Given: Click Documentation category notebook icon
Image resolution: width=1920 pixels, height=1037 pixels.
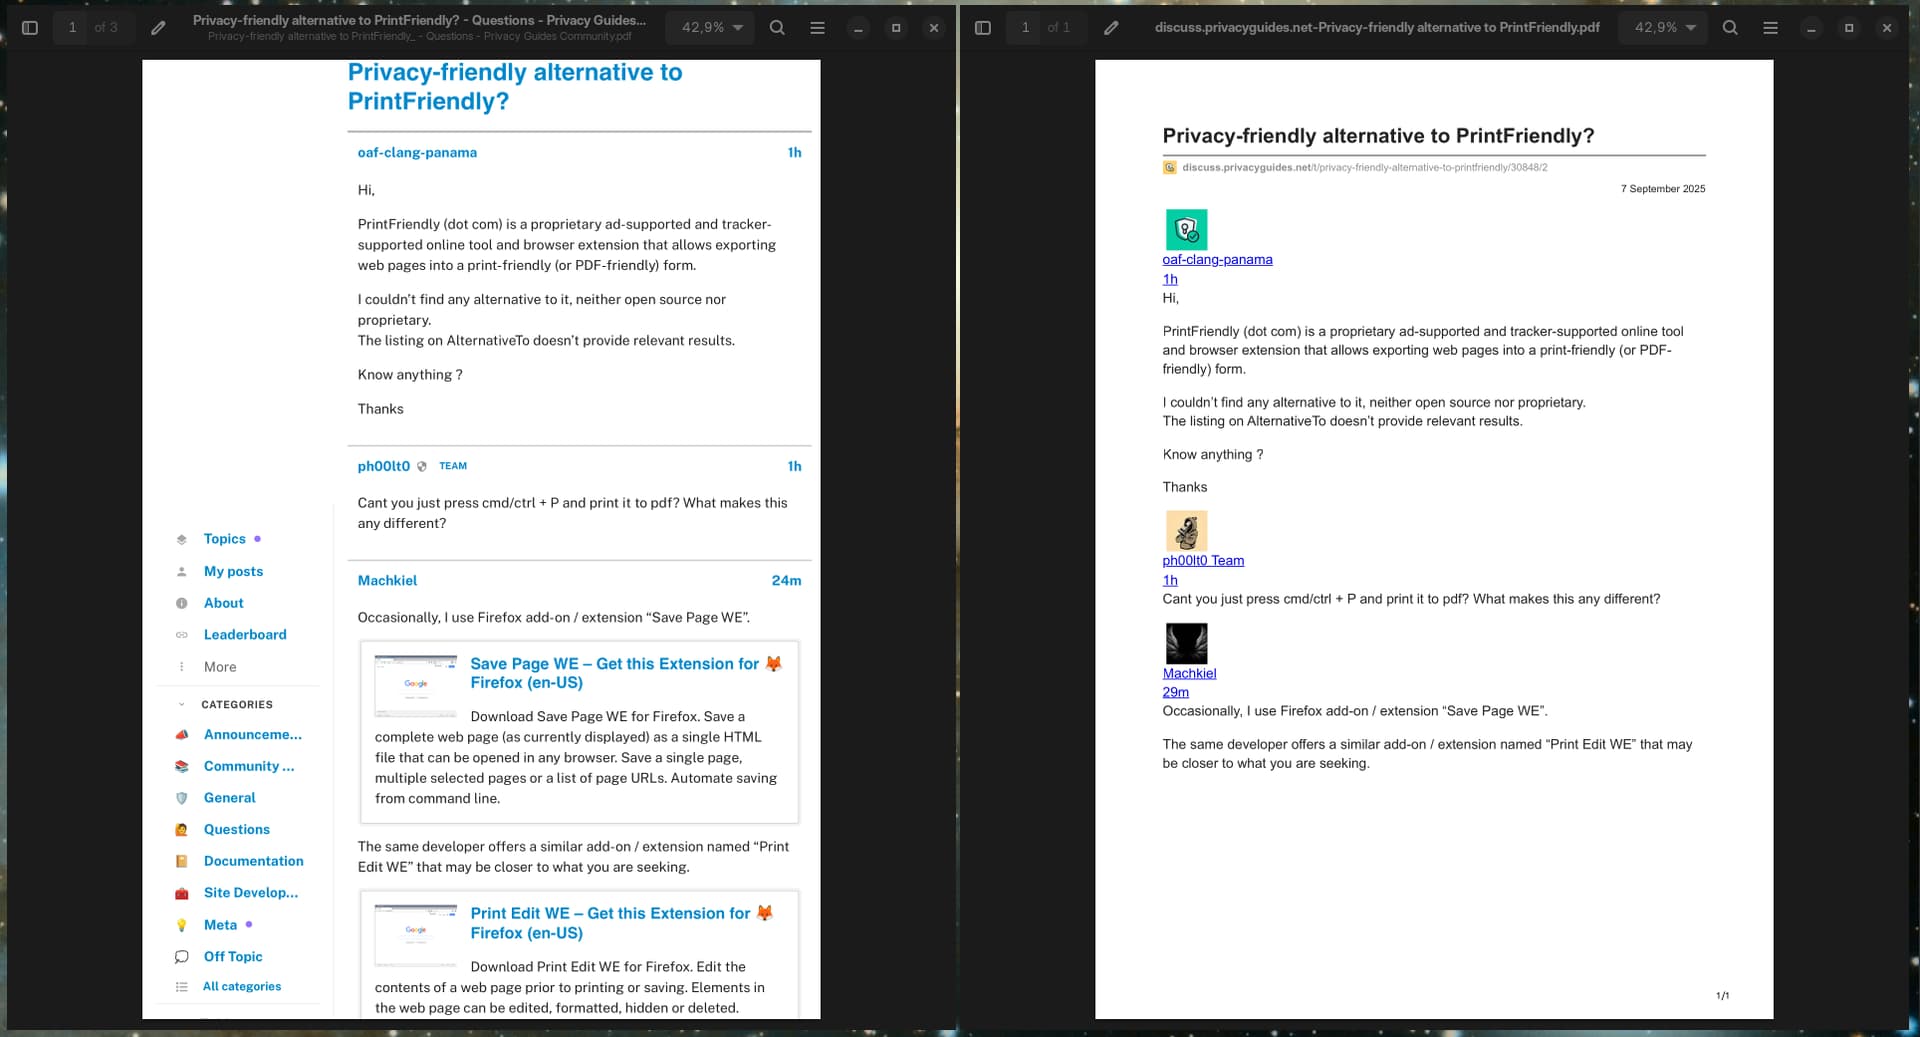Looking at the screenshot, I should coord(181,861).
